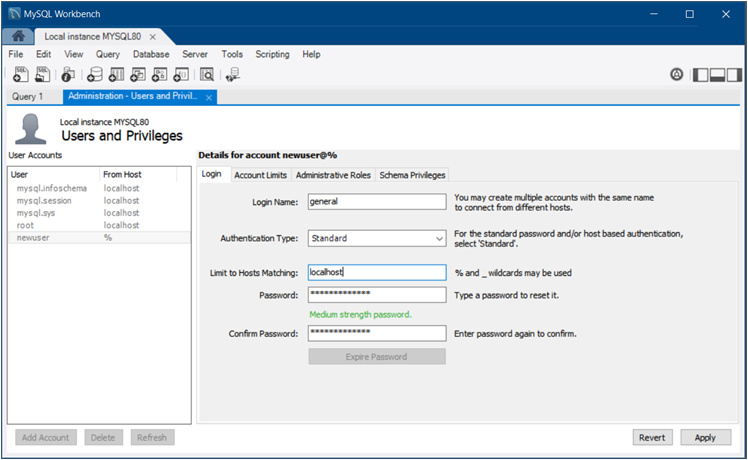
Task: Go to the home screen tab icon
Action: click(x=19, y=36)
